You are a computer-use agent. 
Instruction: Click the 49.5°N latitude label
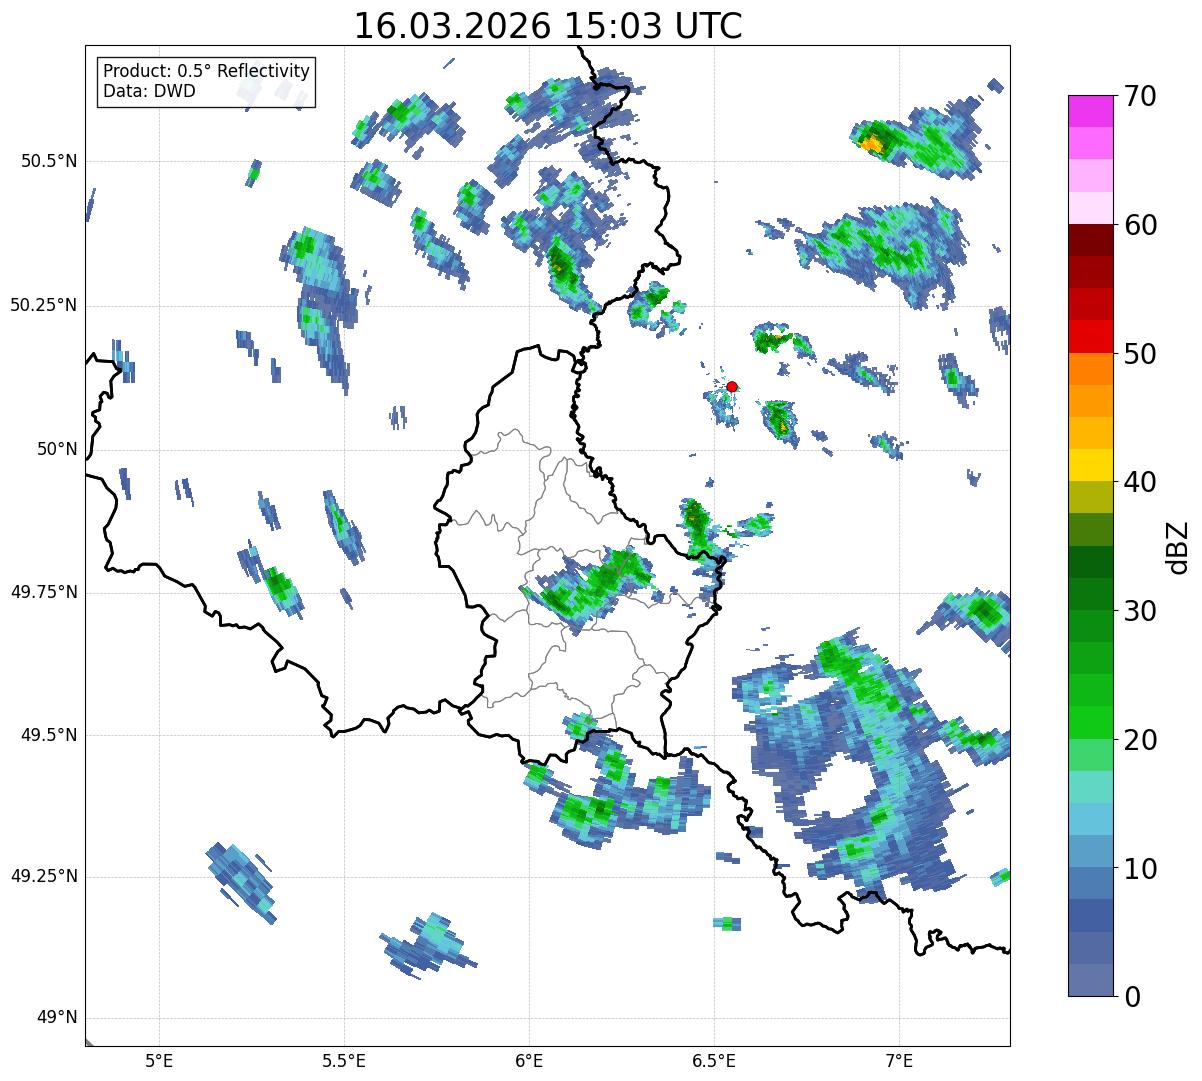pyautogui.click(x=49, y=735)
